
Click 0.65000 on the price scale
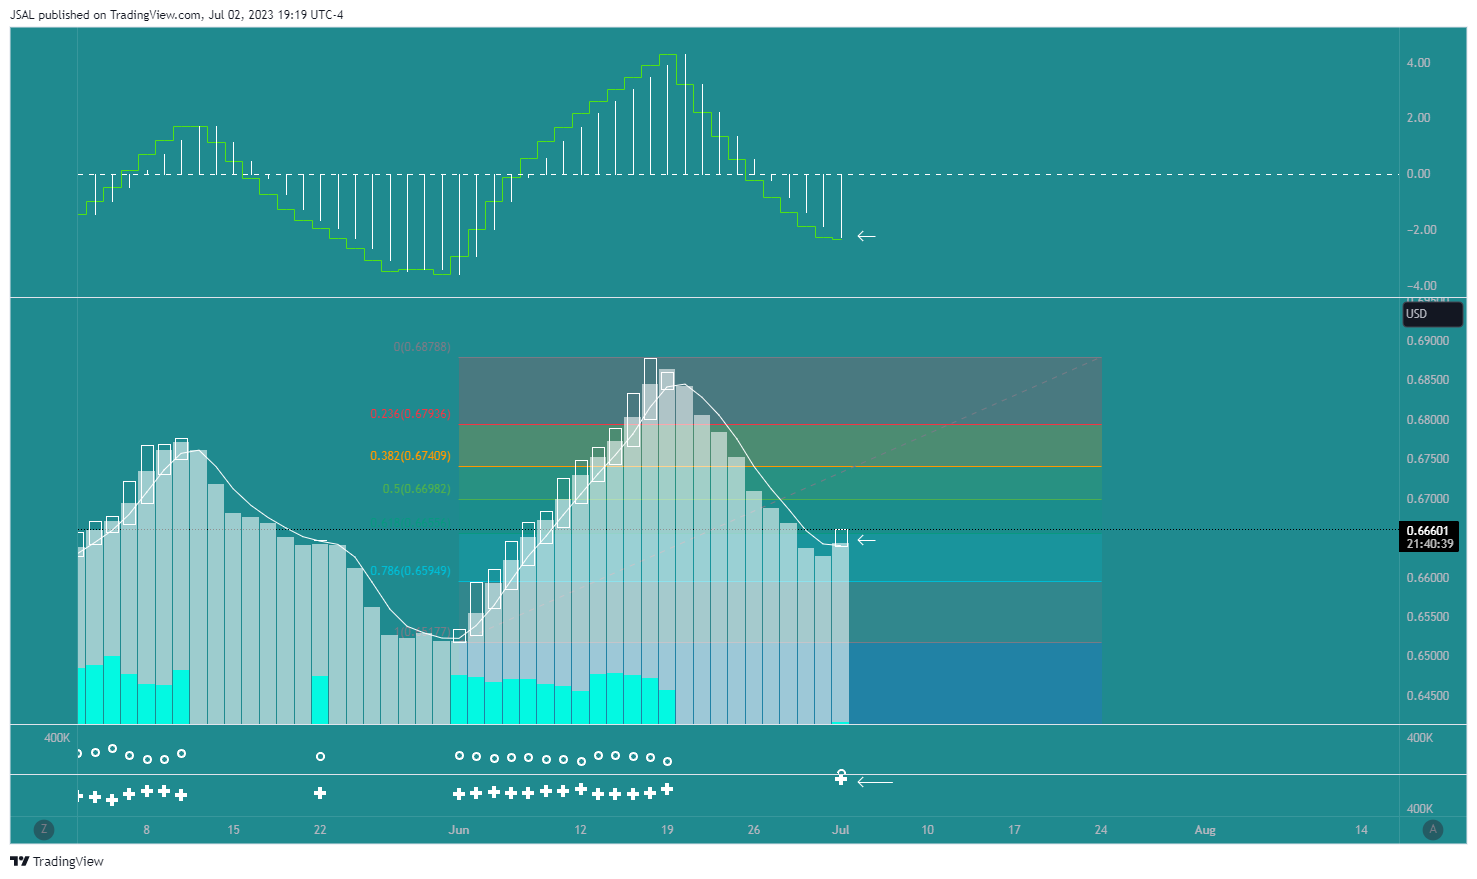tap(1428, 656)
